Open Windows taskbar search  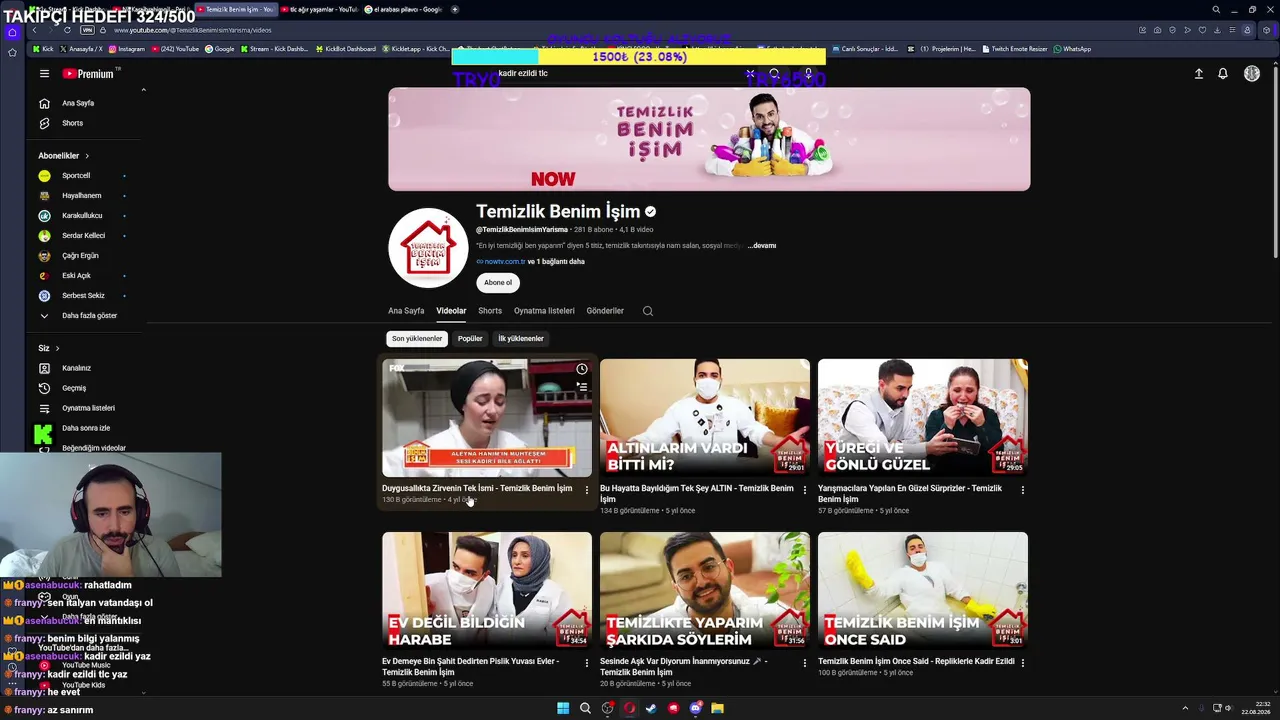point(585,708)
